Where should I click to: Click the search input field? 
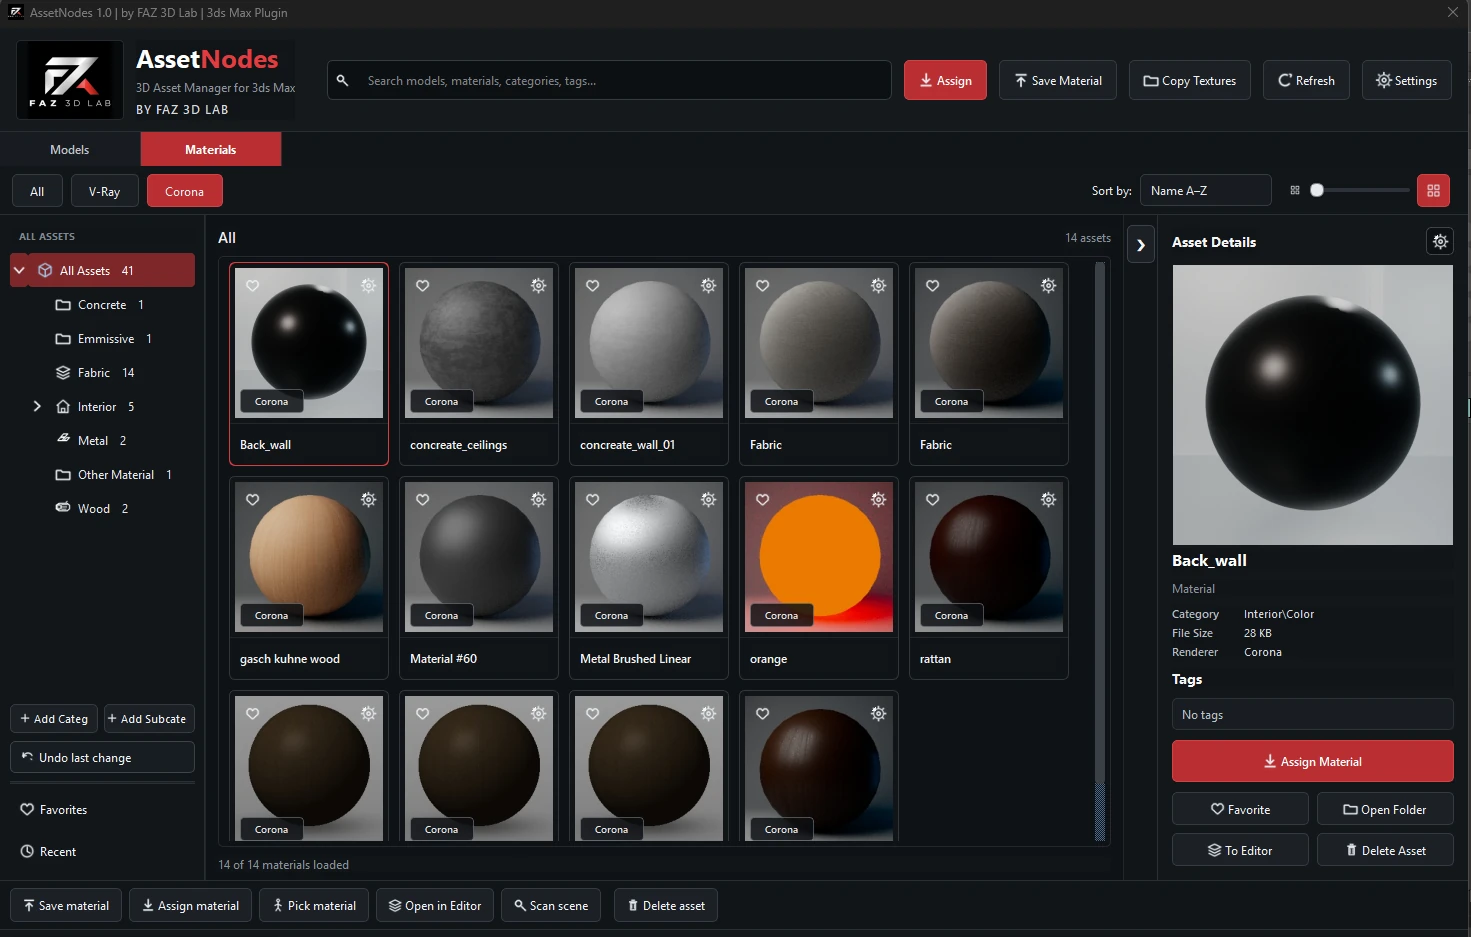coord(610,80)
